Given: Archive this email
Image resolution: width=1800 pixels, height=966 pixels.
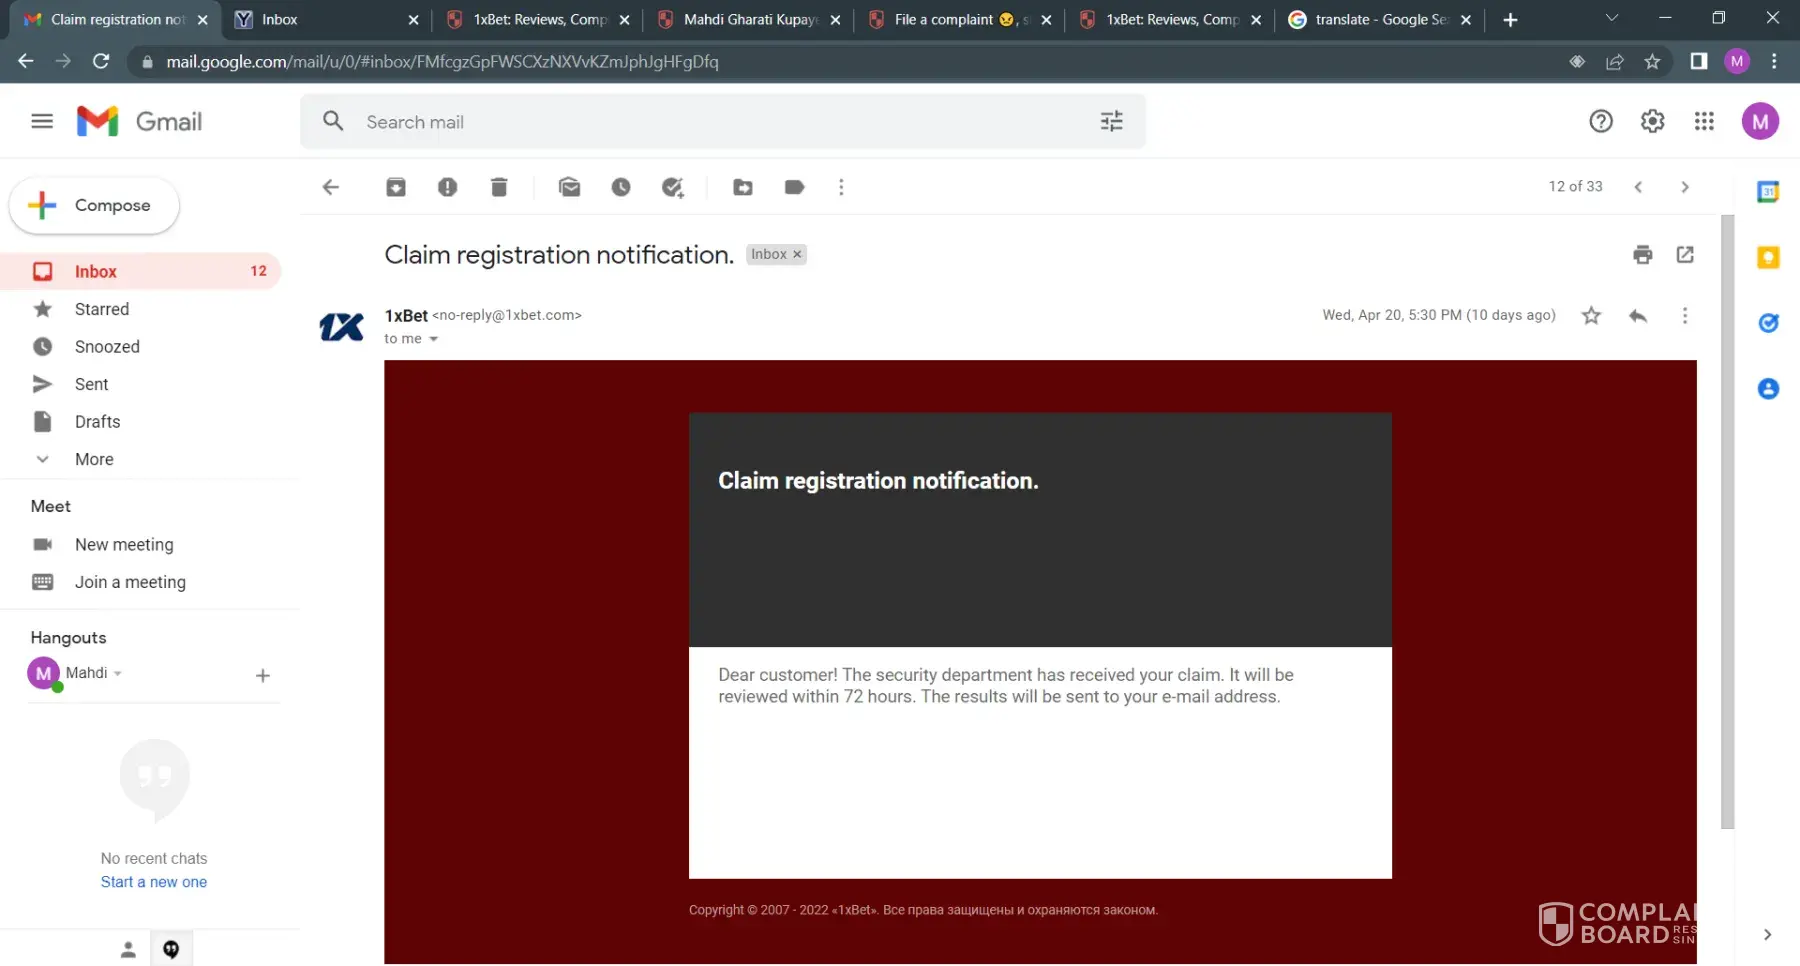Looking at the screenshot, I should [396, 187].
